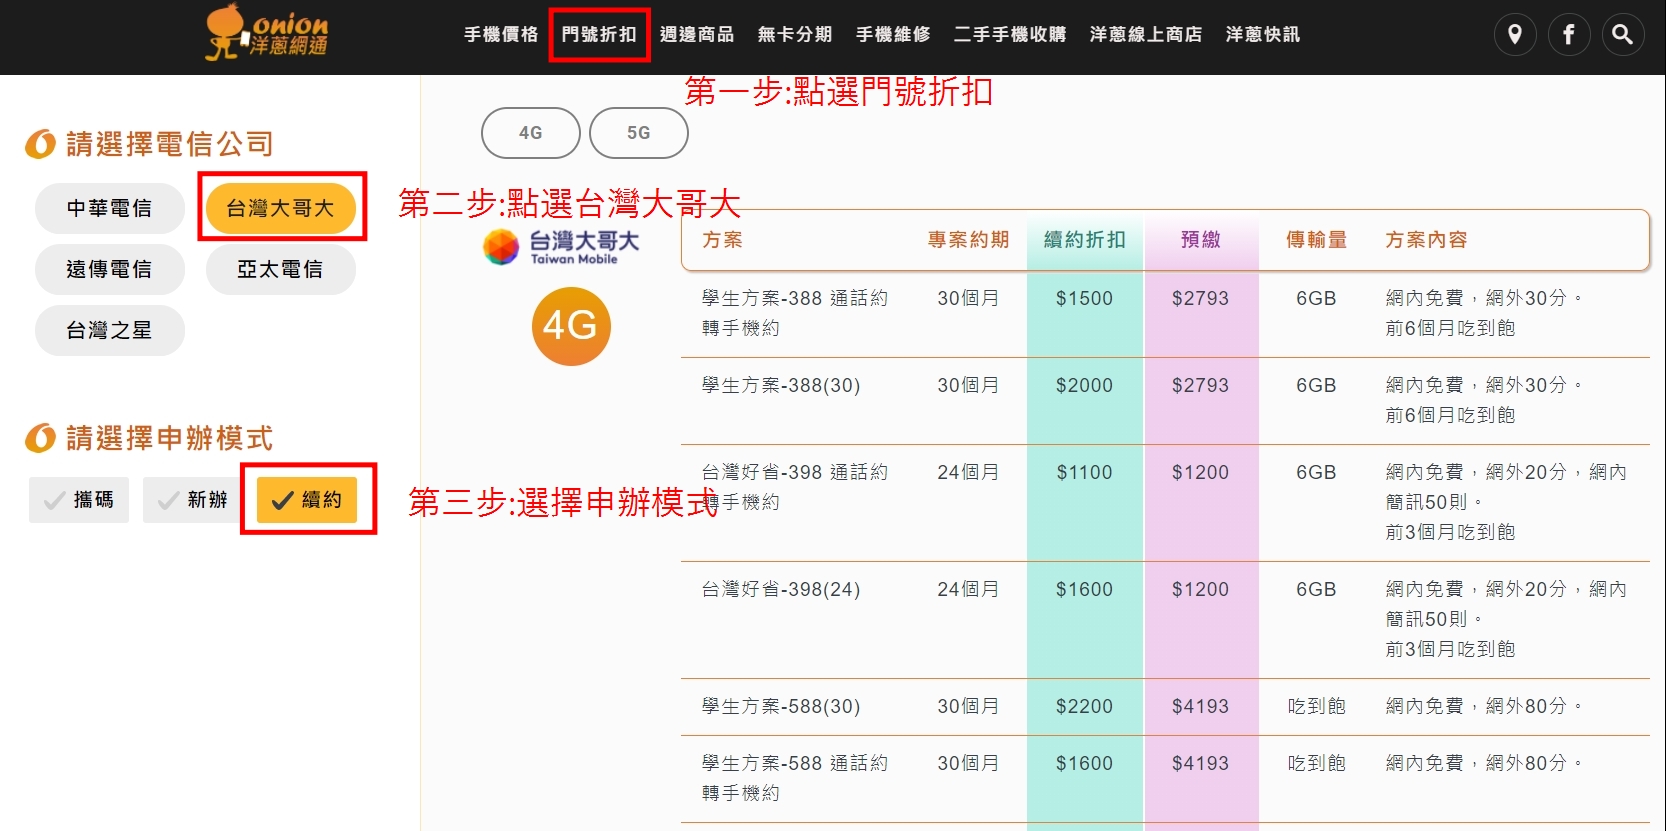Image resolution: width=1666 pixels, height=831 pixels.
Task: Select plan 學生方案-588 通話約轉手機約
Action: 795,778
